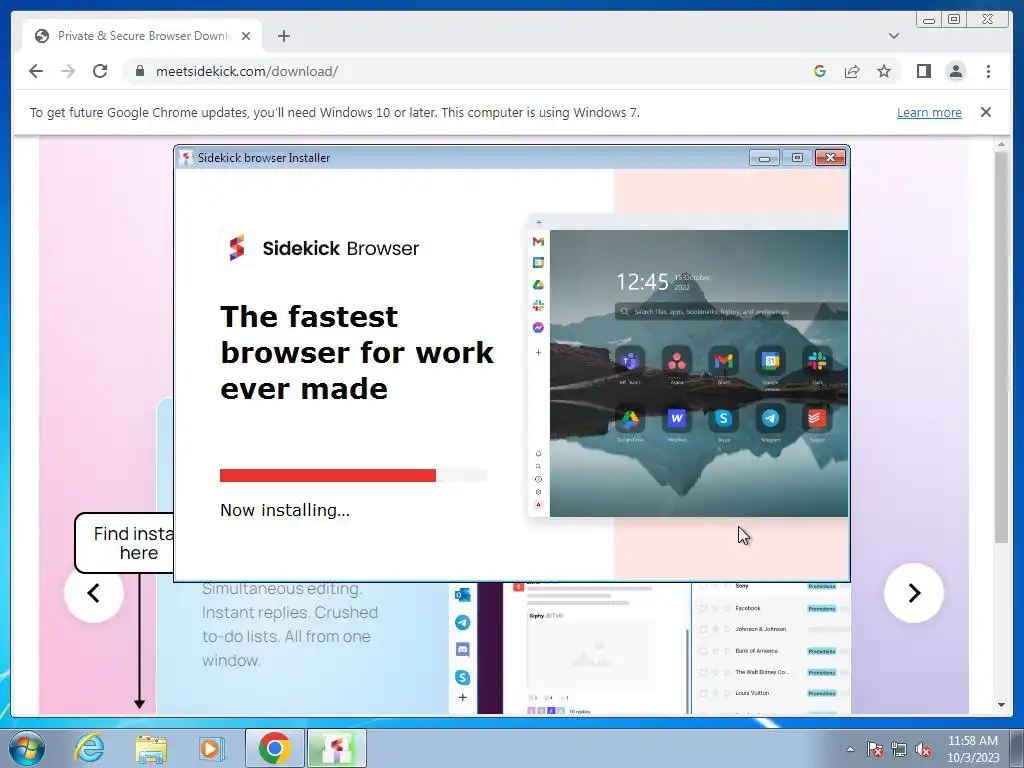Screen dimensions: 1024x768
Task: Click the Telegram tile in the preview grid
Action: [771, 419]
